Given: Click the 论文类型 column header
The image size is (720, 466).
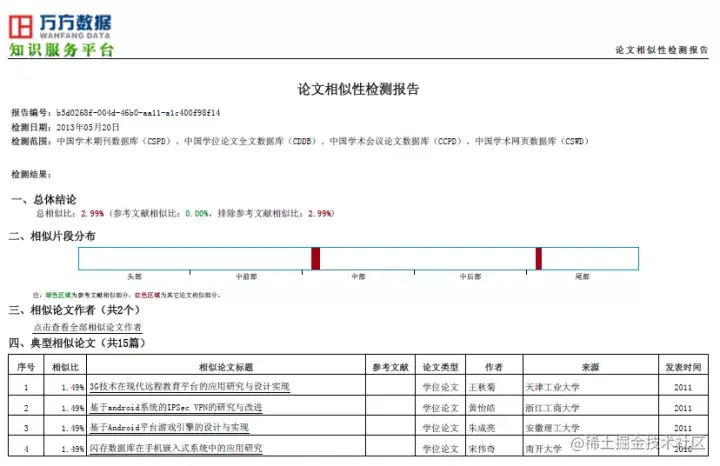Looking at the screenshot, I should pyautogui.click(x=440, y=367).
